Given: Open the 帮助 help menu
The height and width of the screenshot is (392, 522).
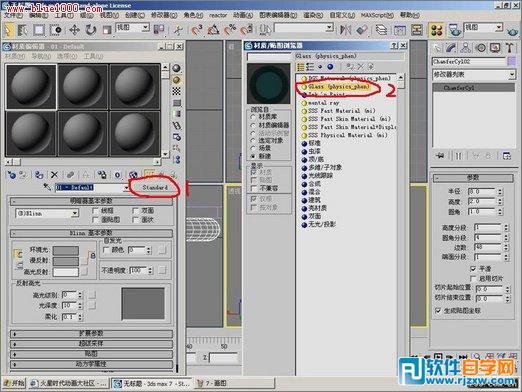Looking at the screenshot, I should point(409,15).
